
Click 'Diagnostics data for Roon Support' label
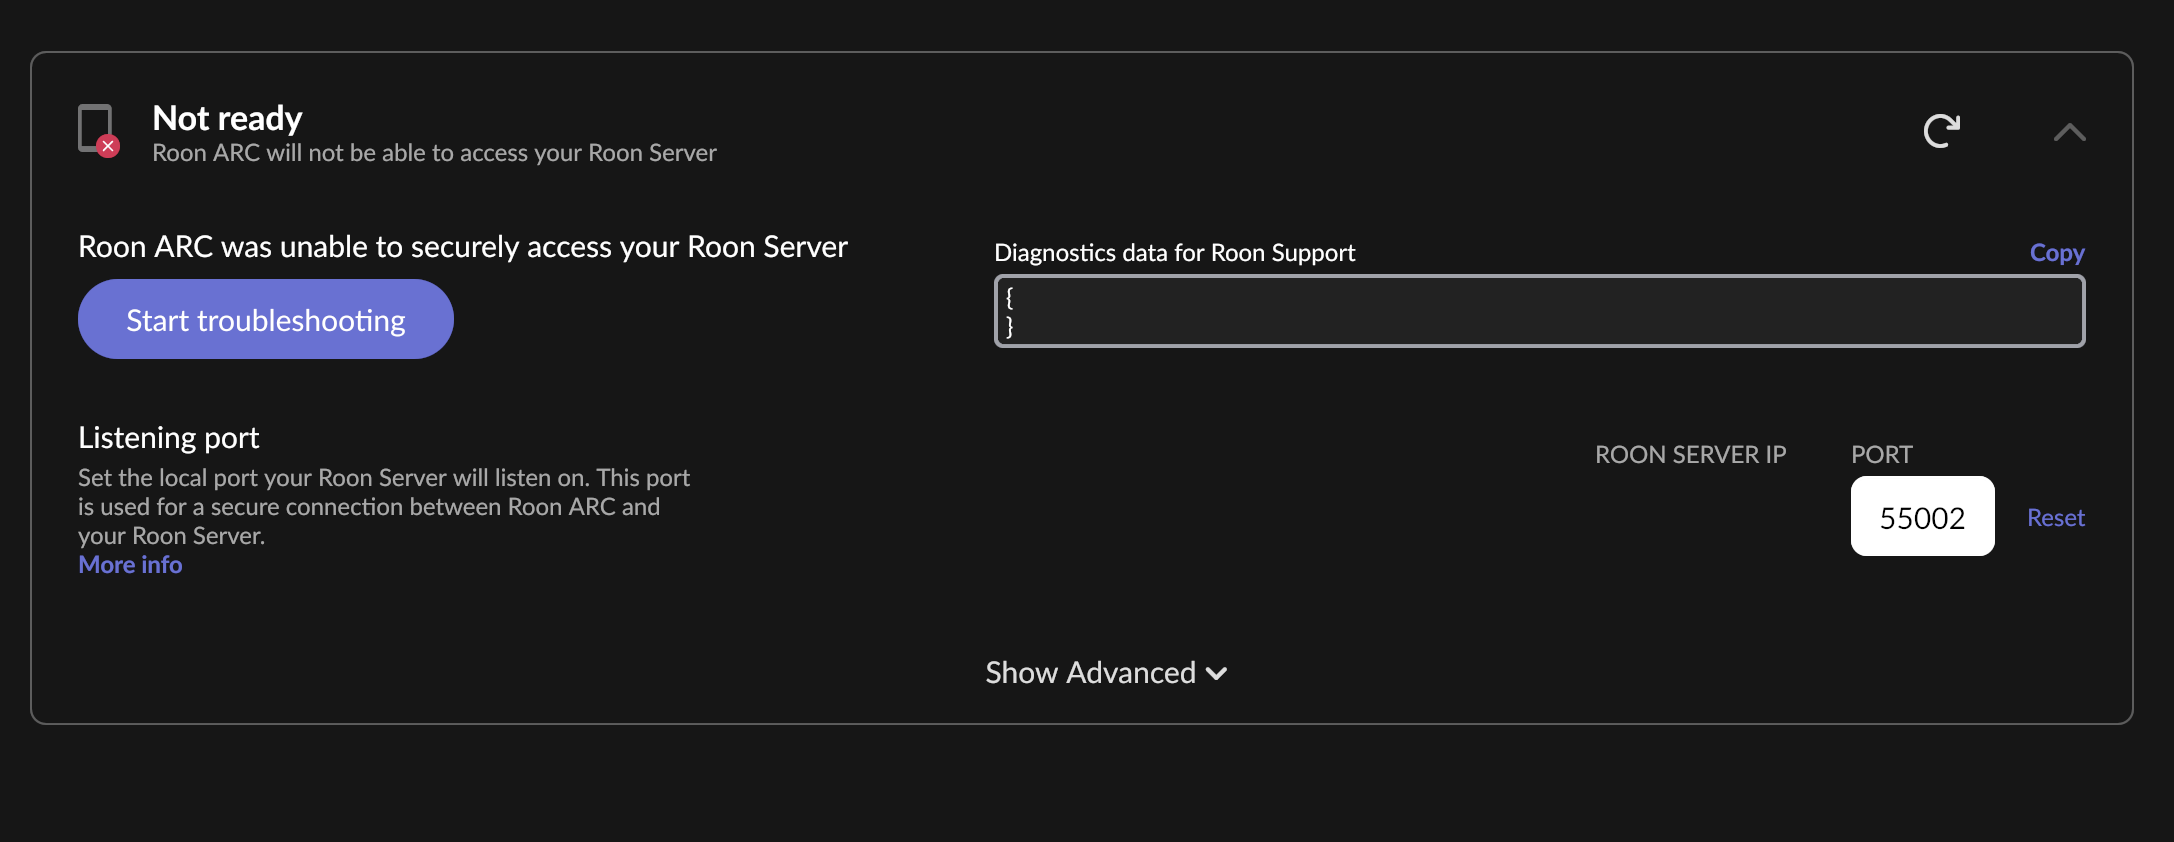1175,253
